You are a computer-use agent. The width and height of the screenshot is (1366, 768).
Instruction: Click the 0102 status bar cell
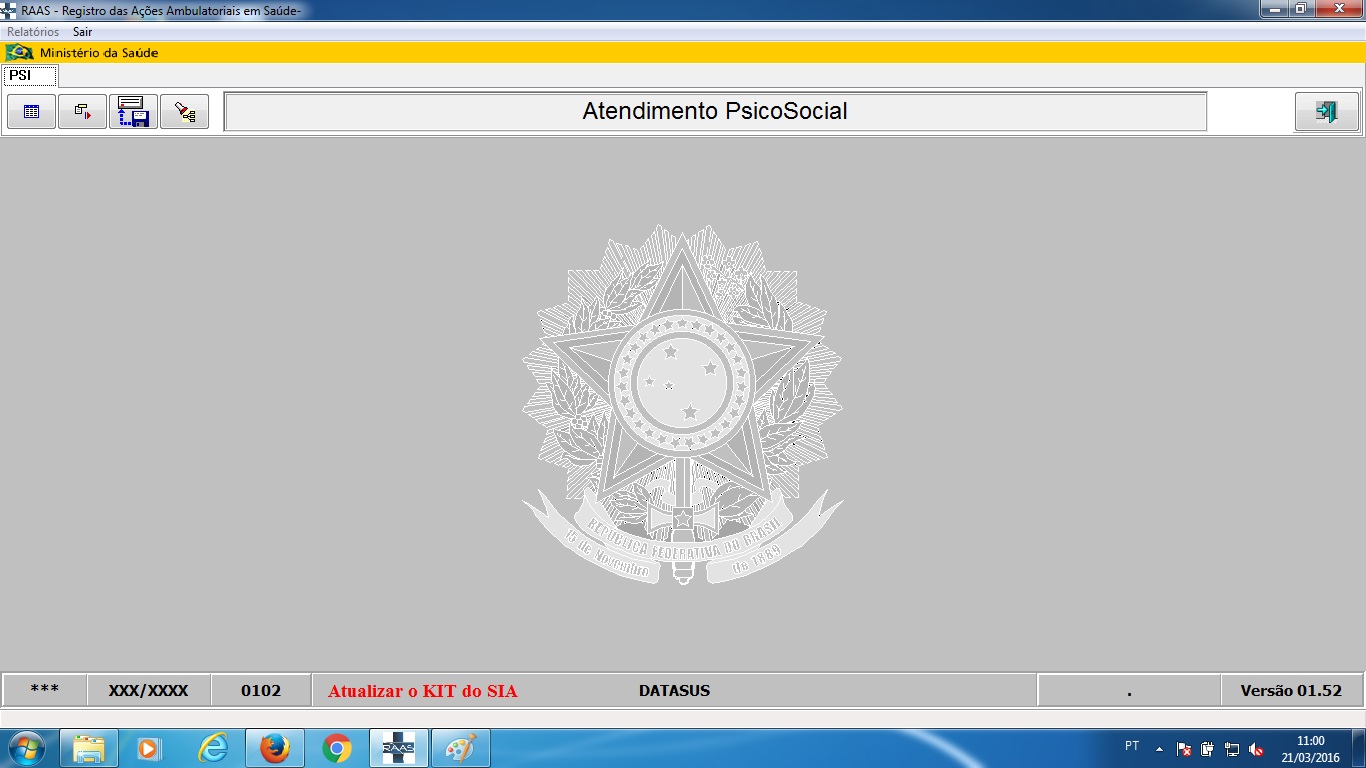[x=261, y=691]
